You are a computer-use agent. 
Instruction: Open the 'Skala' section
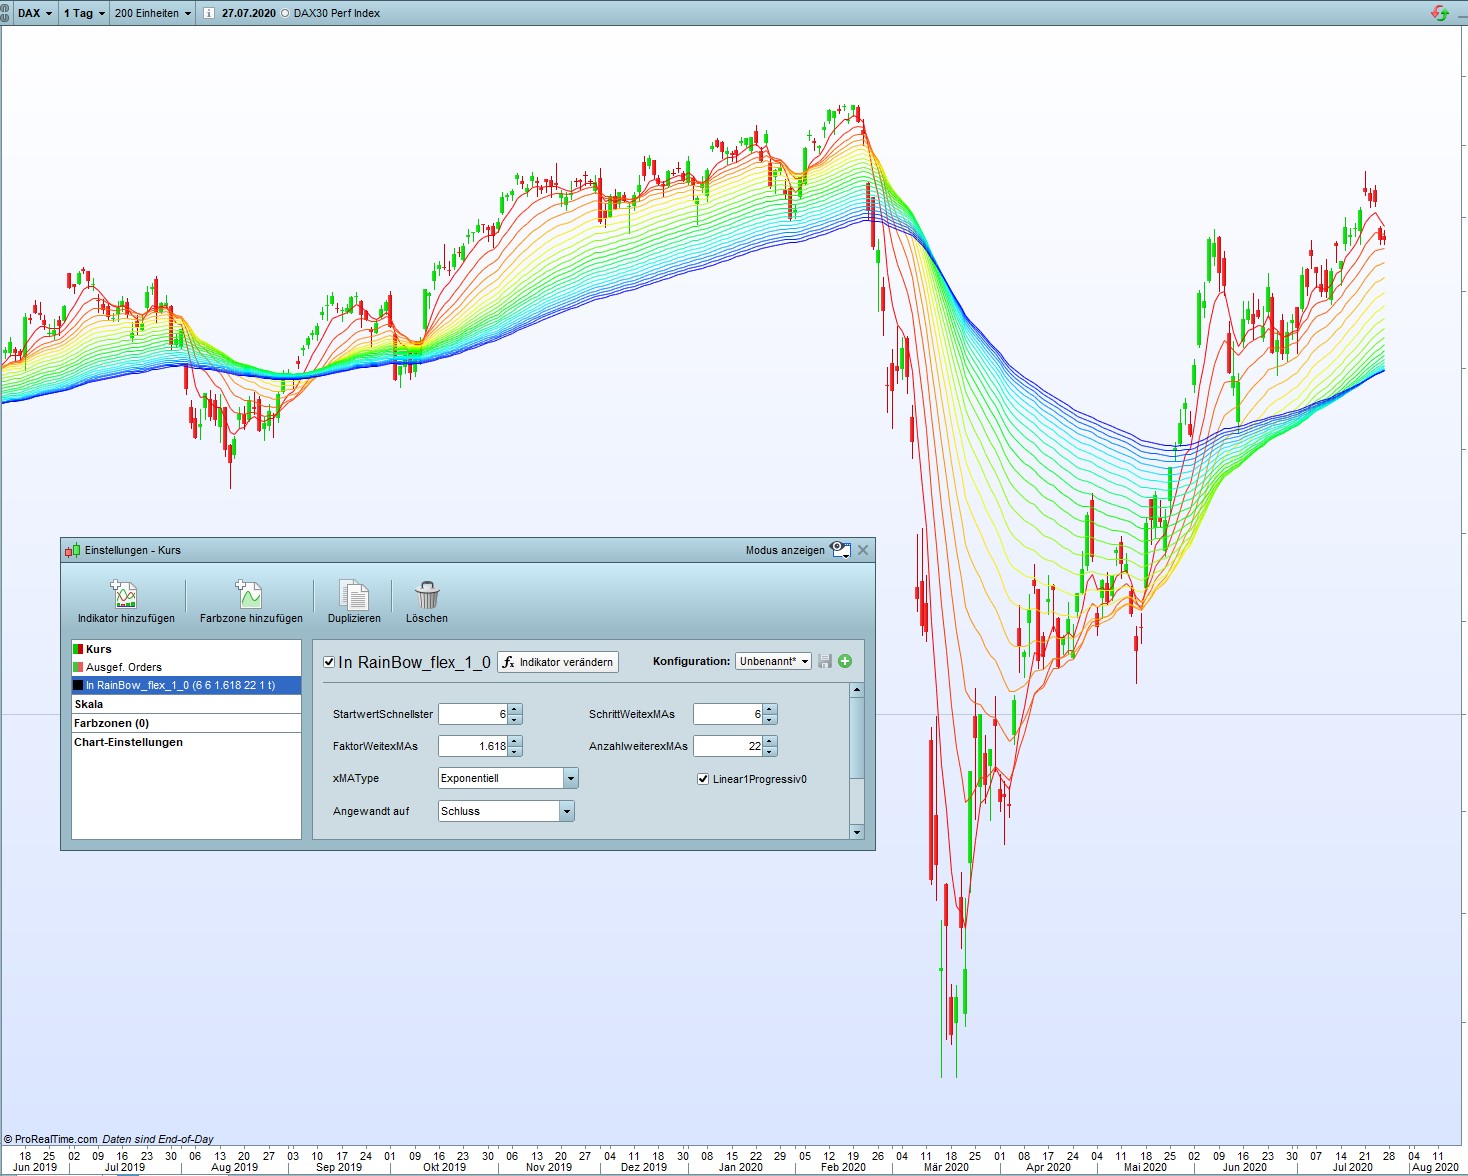pyautogui.click(x=186, y=704)
